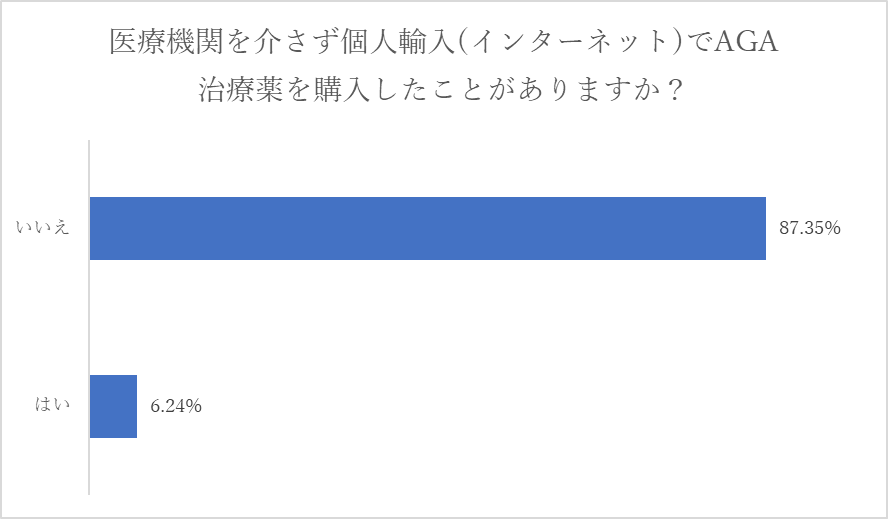Viewport: 888px width, 519px height.
Task: Click empty plot area between the bars
Action: 428,317
